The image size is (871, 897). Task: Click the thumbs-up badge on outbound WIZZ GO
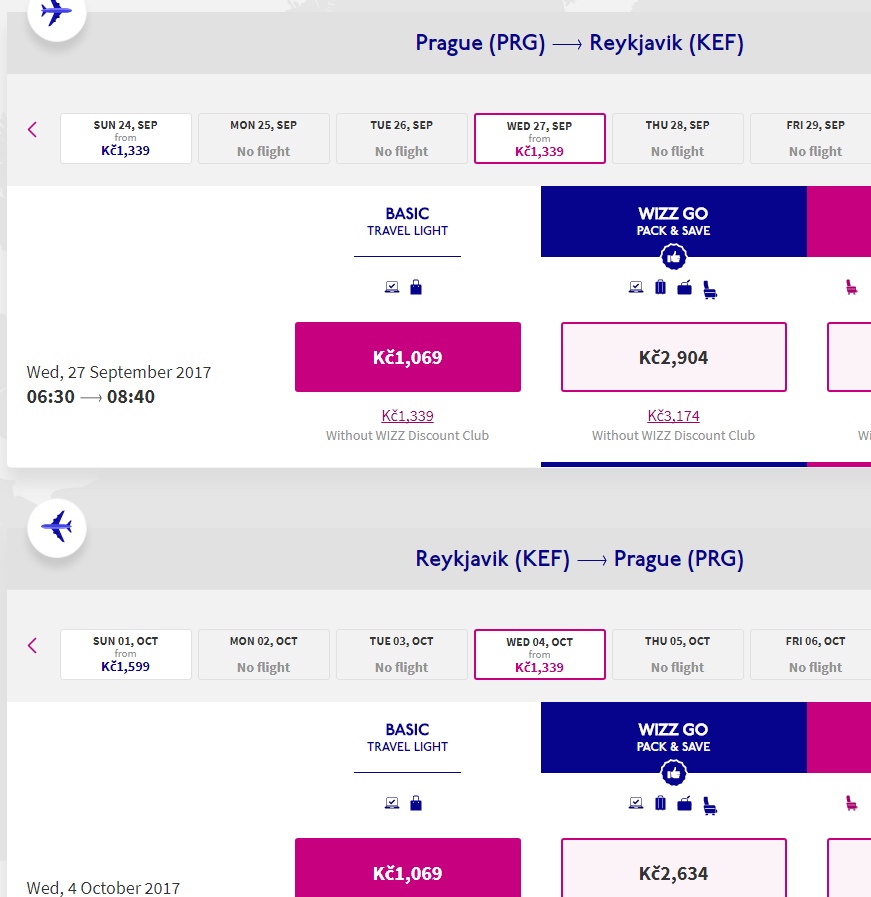point(673,257)
